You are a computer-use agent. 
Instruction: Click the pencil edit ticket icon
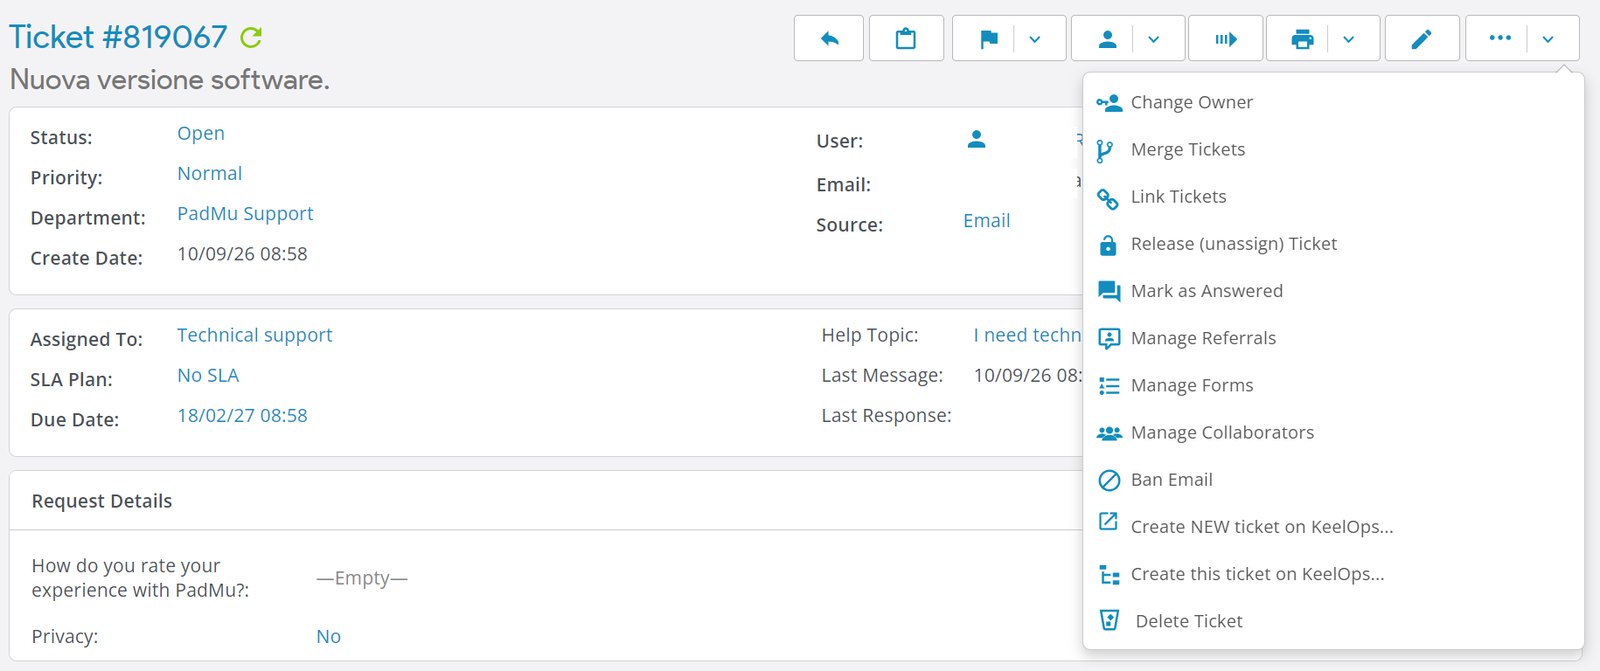pos(1421,39)
